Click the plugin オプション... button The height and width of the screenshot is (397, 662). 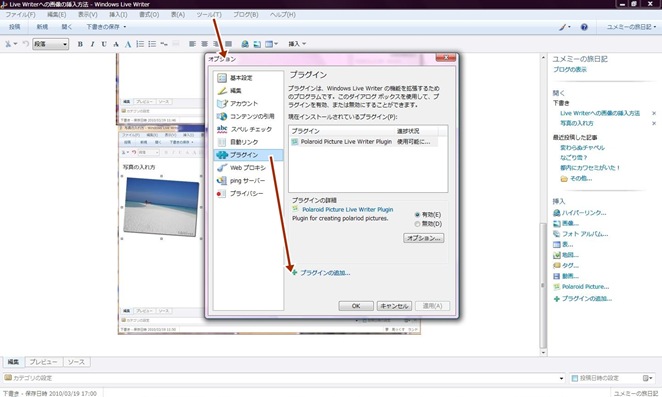tap(423, 238)
